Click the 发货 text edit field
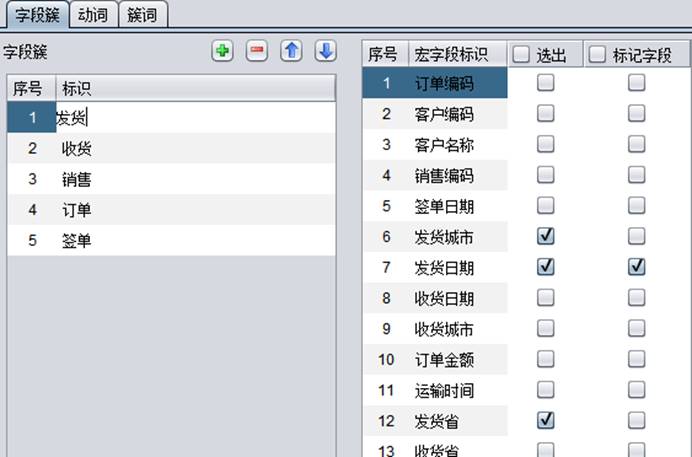This screenshot has height=457, width=692. [x=190, y=118]
